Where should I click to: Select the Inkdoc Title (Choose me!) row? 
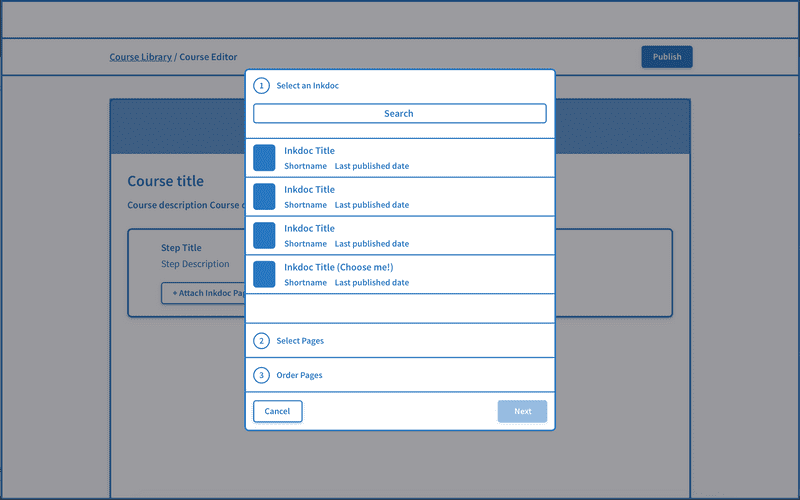(400, 274)
